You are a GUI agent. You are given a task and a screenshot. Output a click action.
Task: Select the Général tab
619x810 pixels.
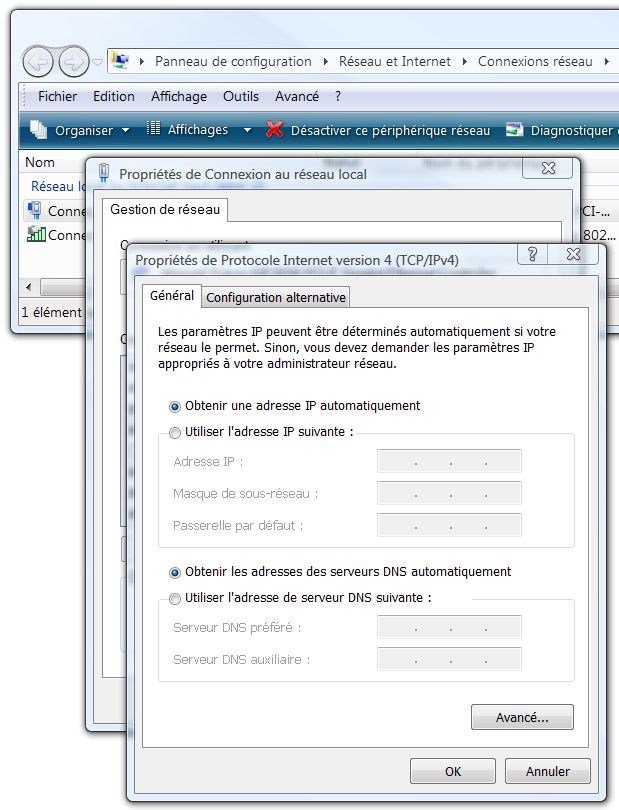(x=172, y=295)
